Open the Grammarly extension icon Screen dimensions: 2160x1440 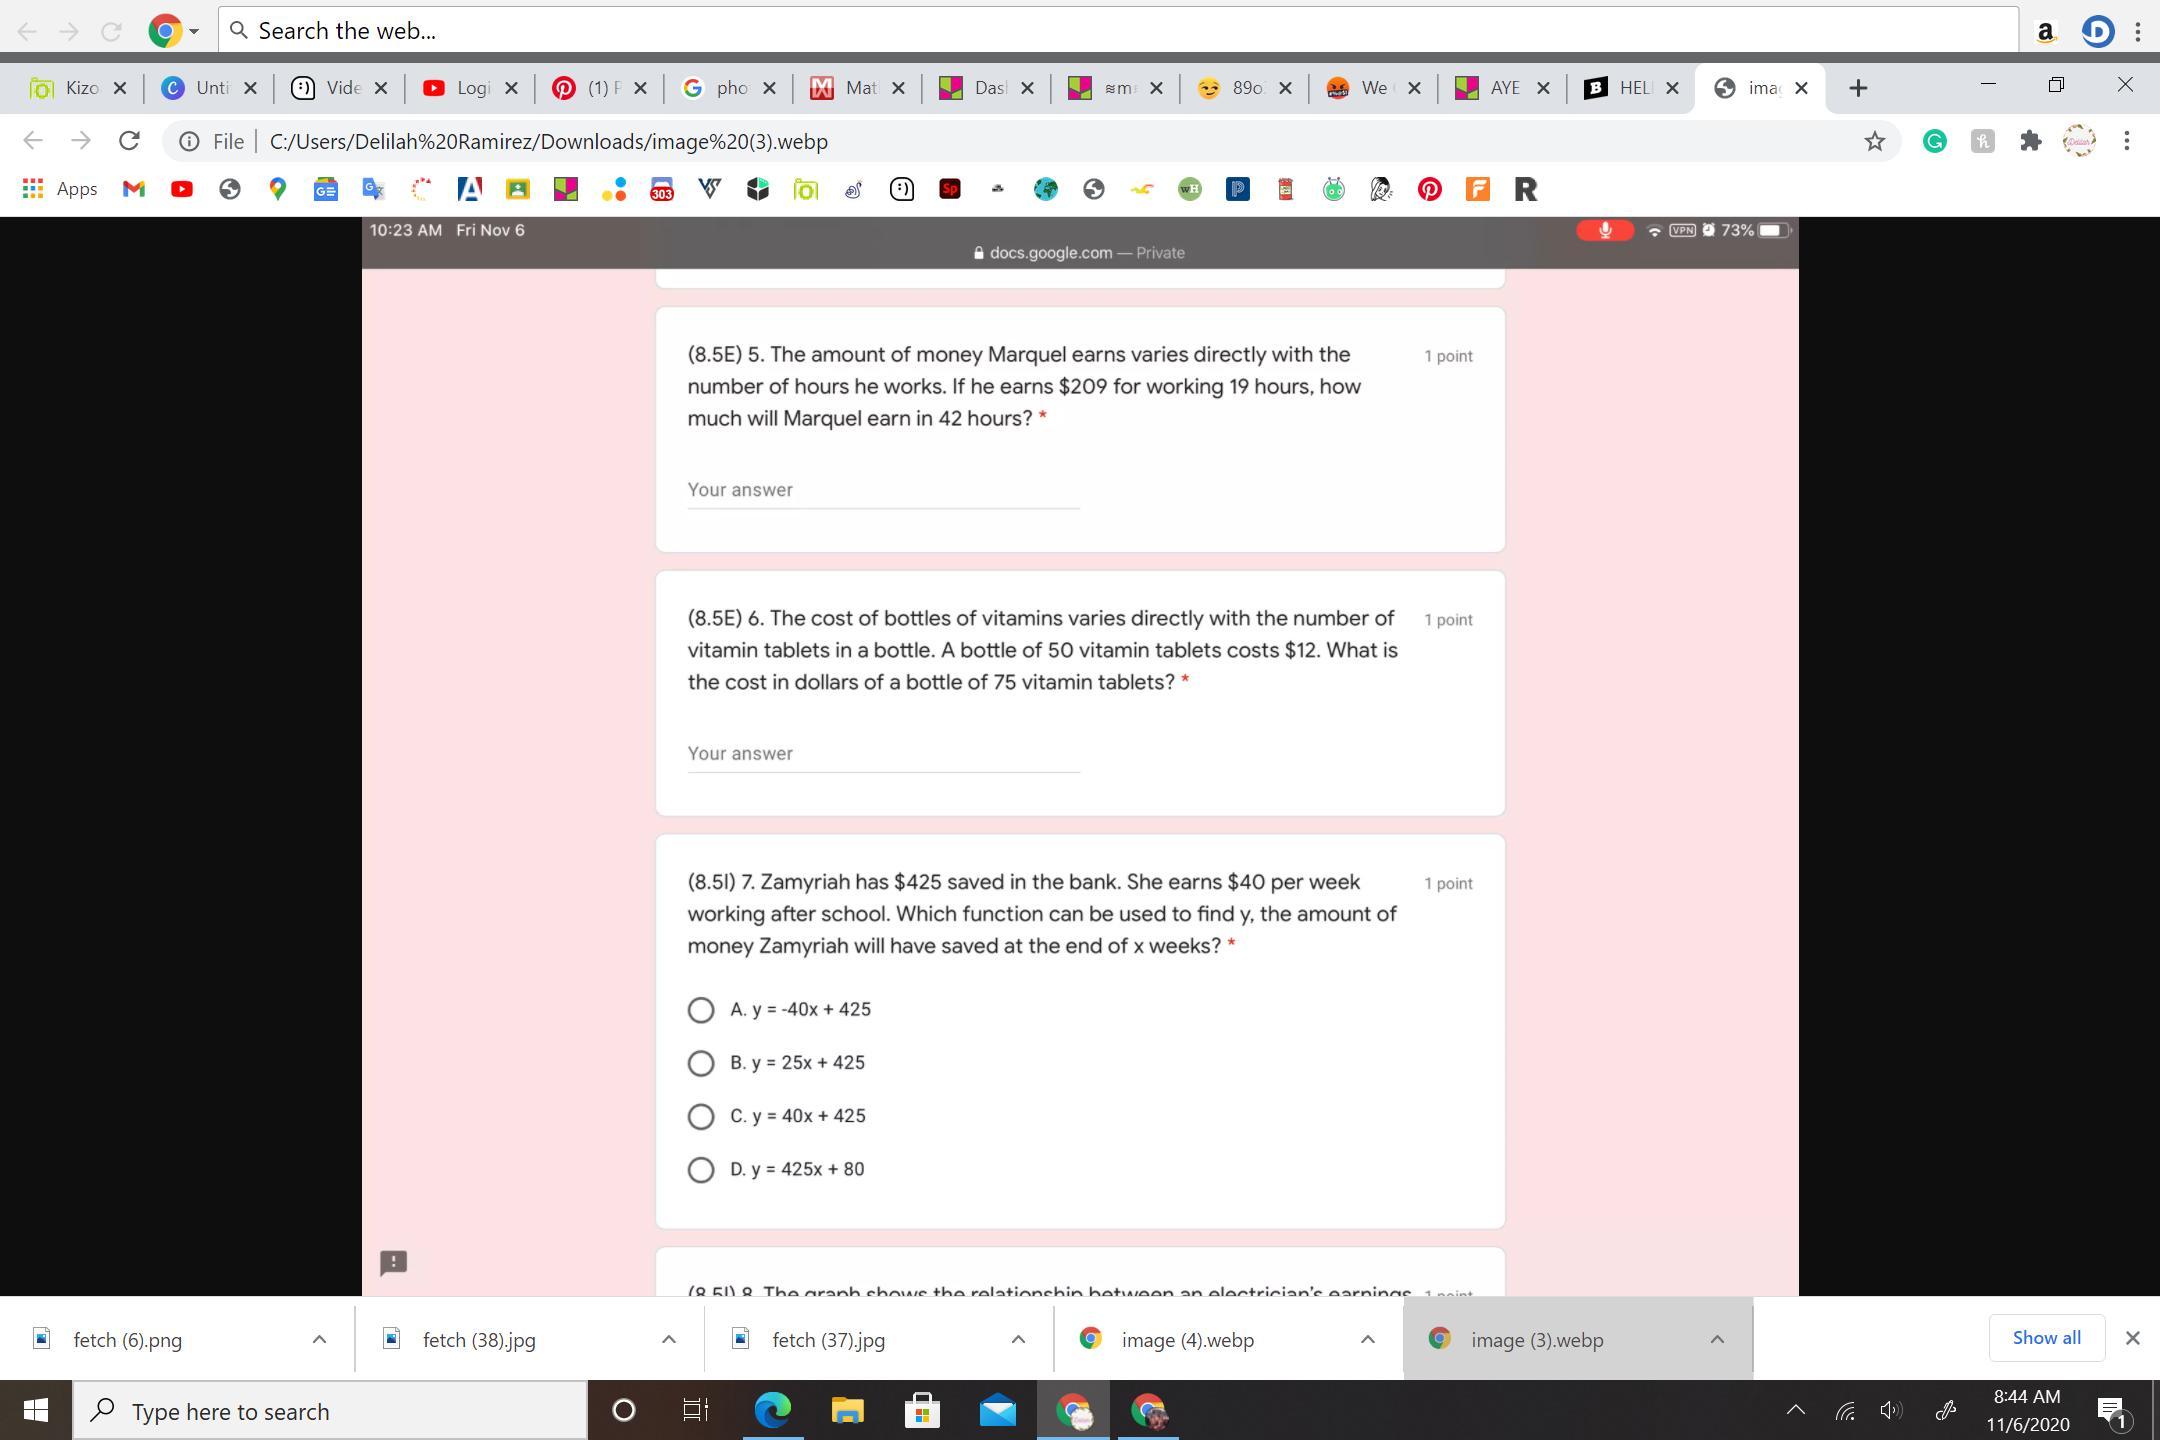click(x=1934, y=142)
